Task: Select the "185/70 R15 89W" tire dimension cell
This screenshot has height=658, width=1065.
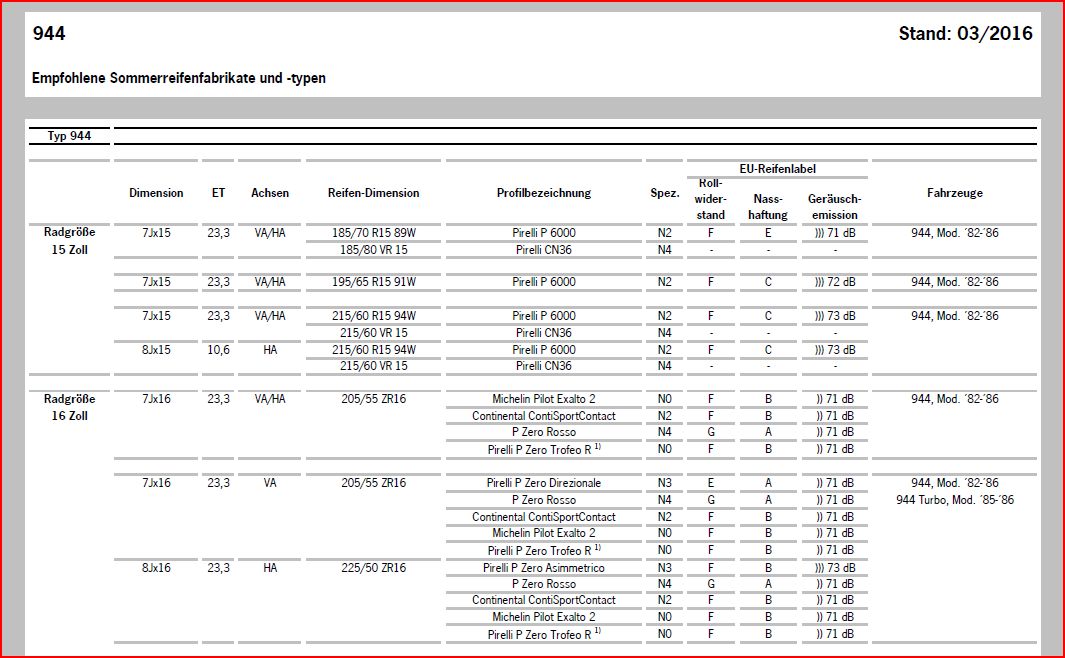Action: point(374,233)
